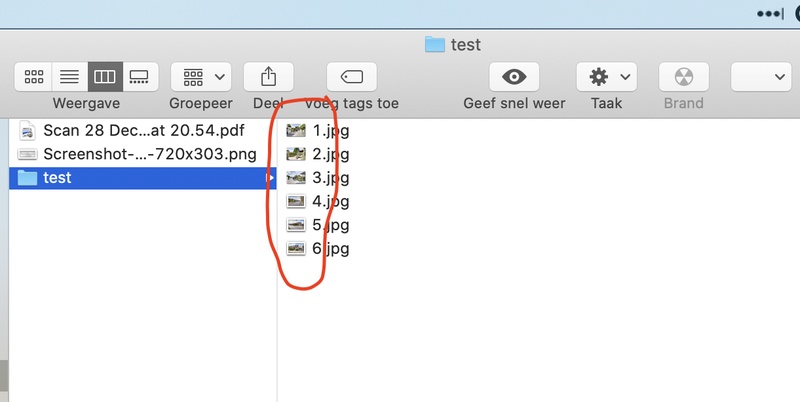
Task: Open the Groepeer dropdown
Action: [x=201, y=76]
